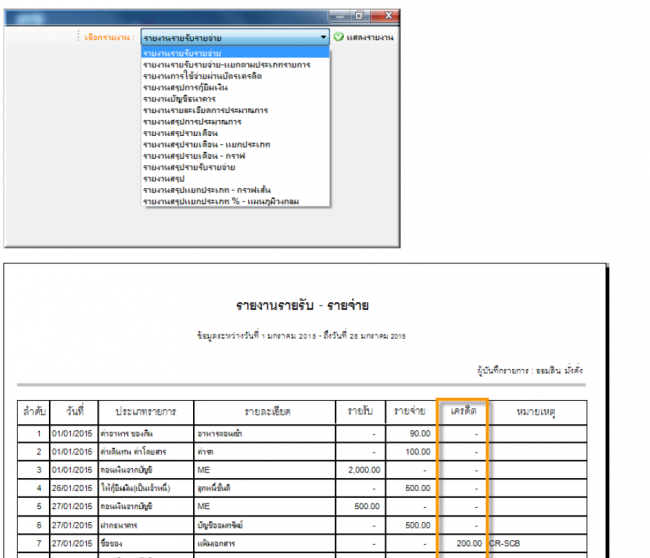650x558 pixels.
Task: Click the 90.00 expense cell in row 1
Action: [410, 434]
